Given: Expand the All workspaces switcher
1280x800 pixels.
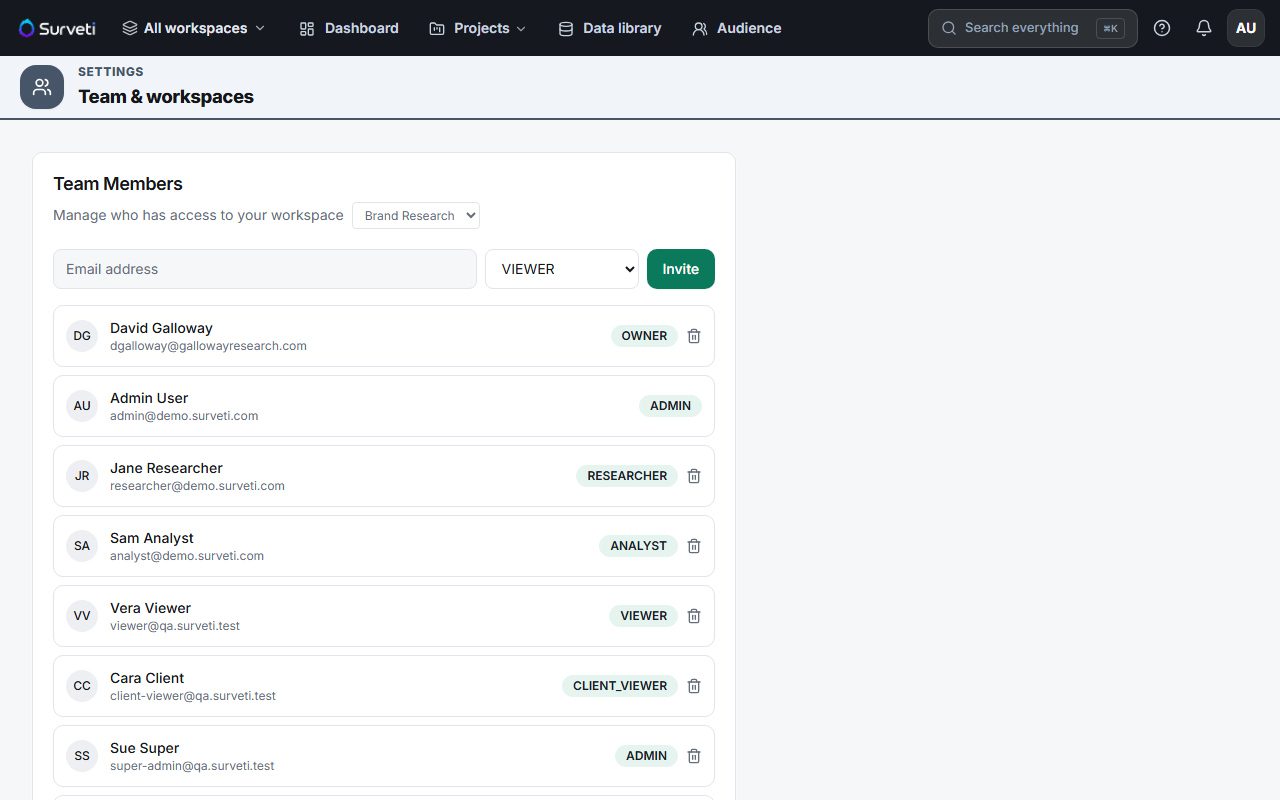Looking at the screenshot, I should point(194,28).
